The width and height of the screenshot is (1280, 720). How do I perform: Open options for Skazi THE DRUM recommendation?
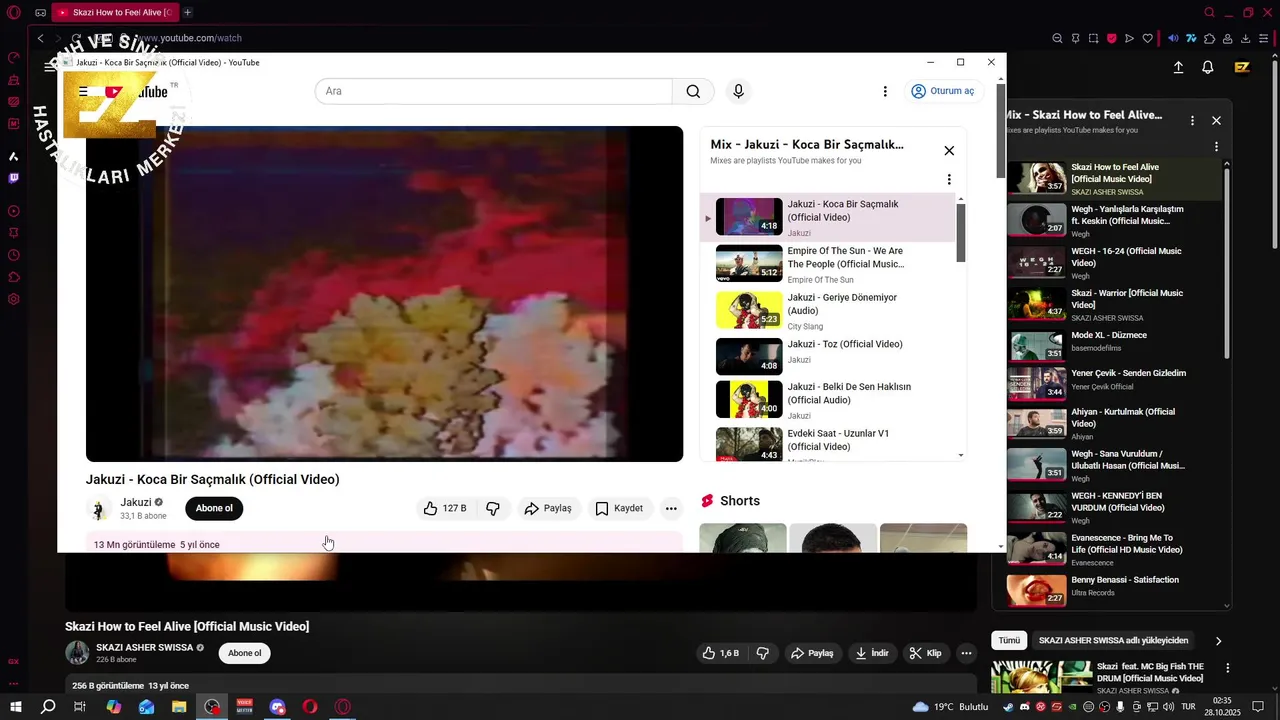click(x=1228, y=668)
